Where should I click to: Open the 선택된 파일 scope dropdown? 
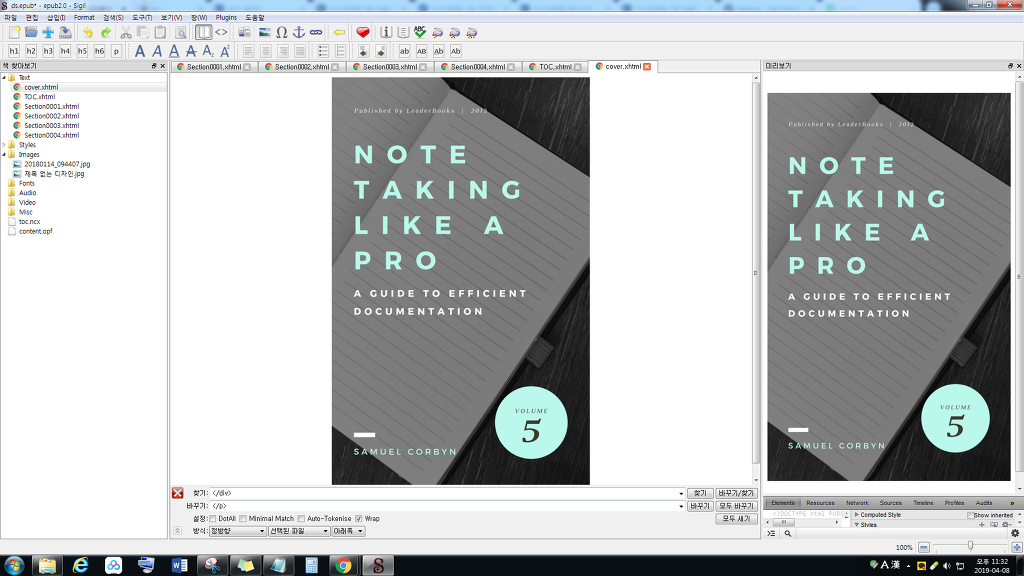click(298, 531)
